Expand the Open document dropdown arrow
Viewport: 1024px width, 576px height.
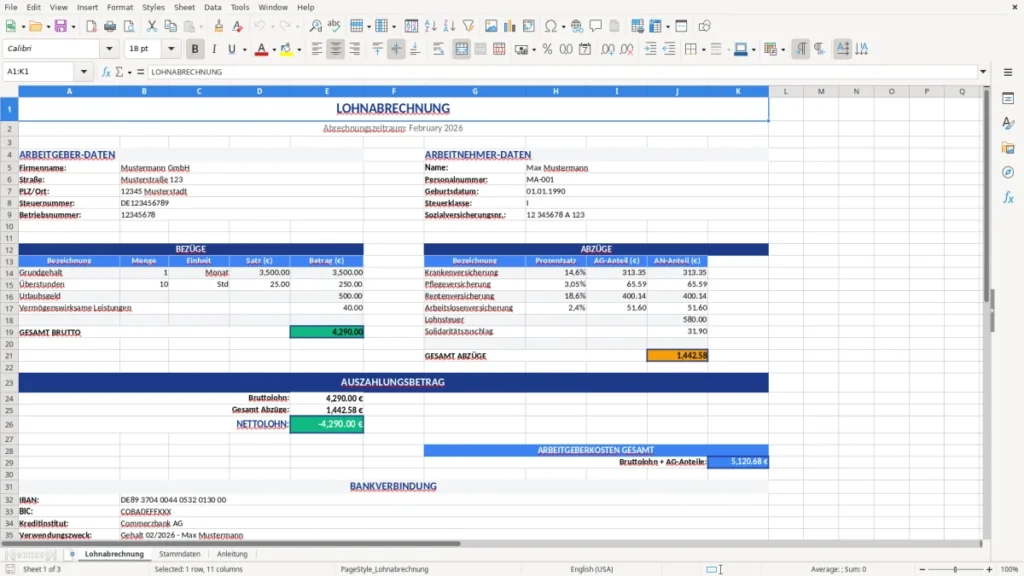[48, 27]
